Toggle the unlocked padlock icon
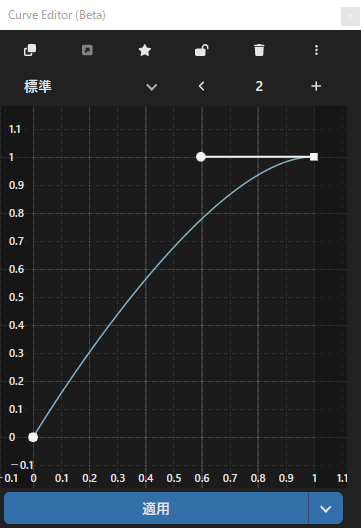Viewport: 361px width, 528px height. [x=202, y=50]
